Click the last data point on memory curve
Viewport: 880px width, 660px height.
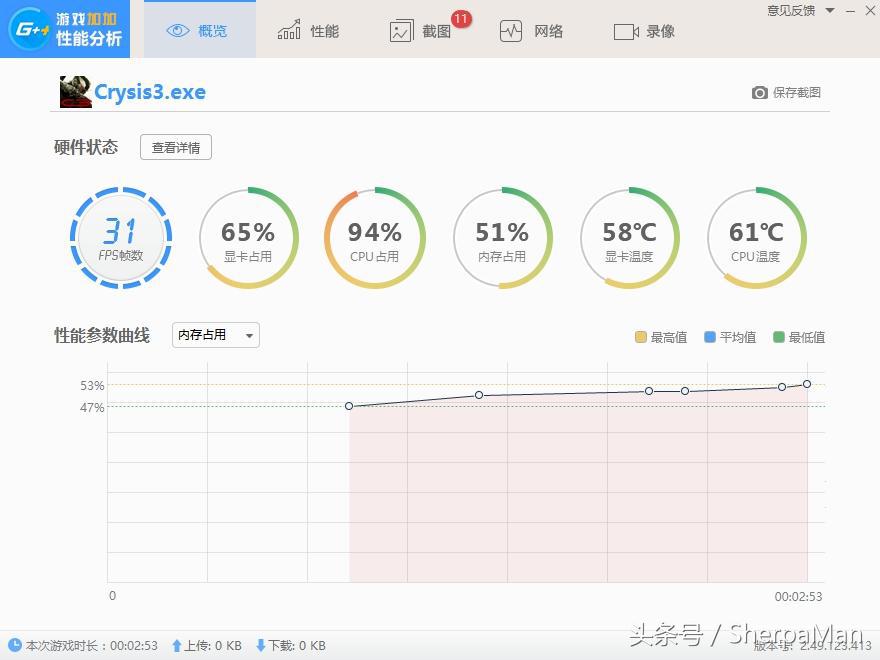(x=807, y=384)
